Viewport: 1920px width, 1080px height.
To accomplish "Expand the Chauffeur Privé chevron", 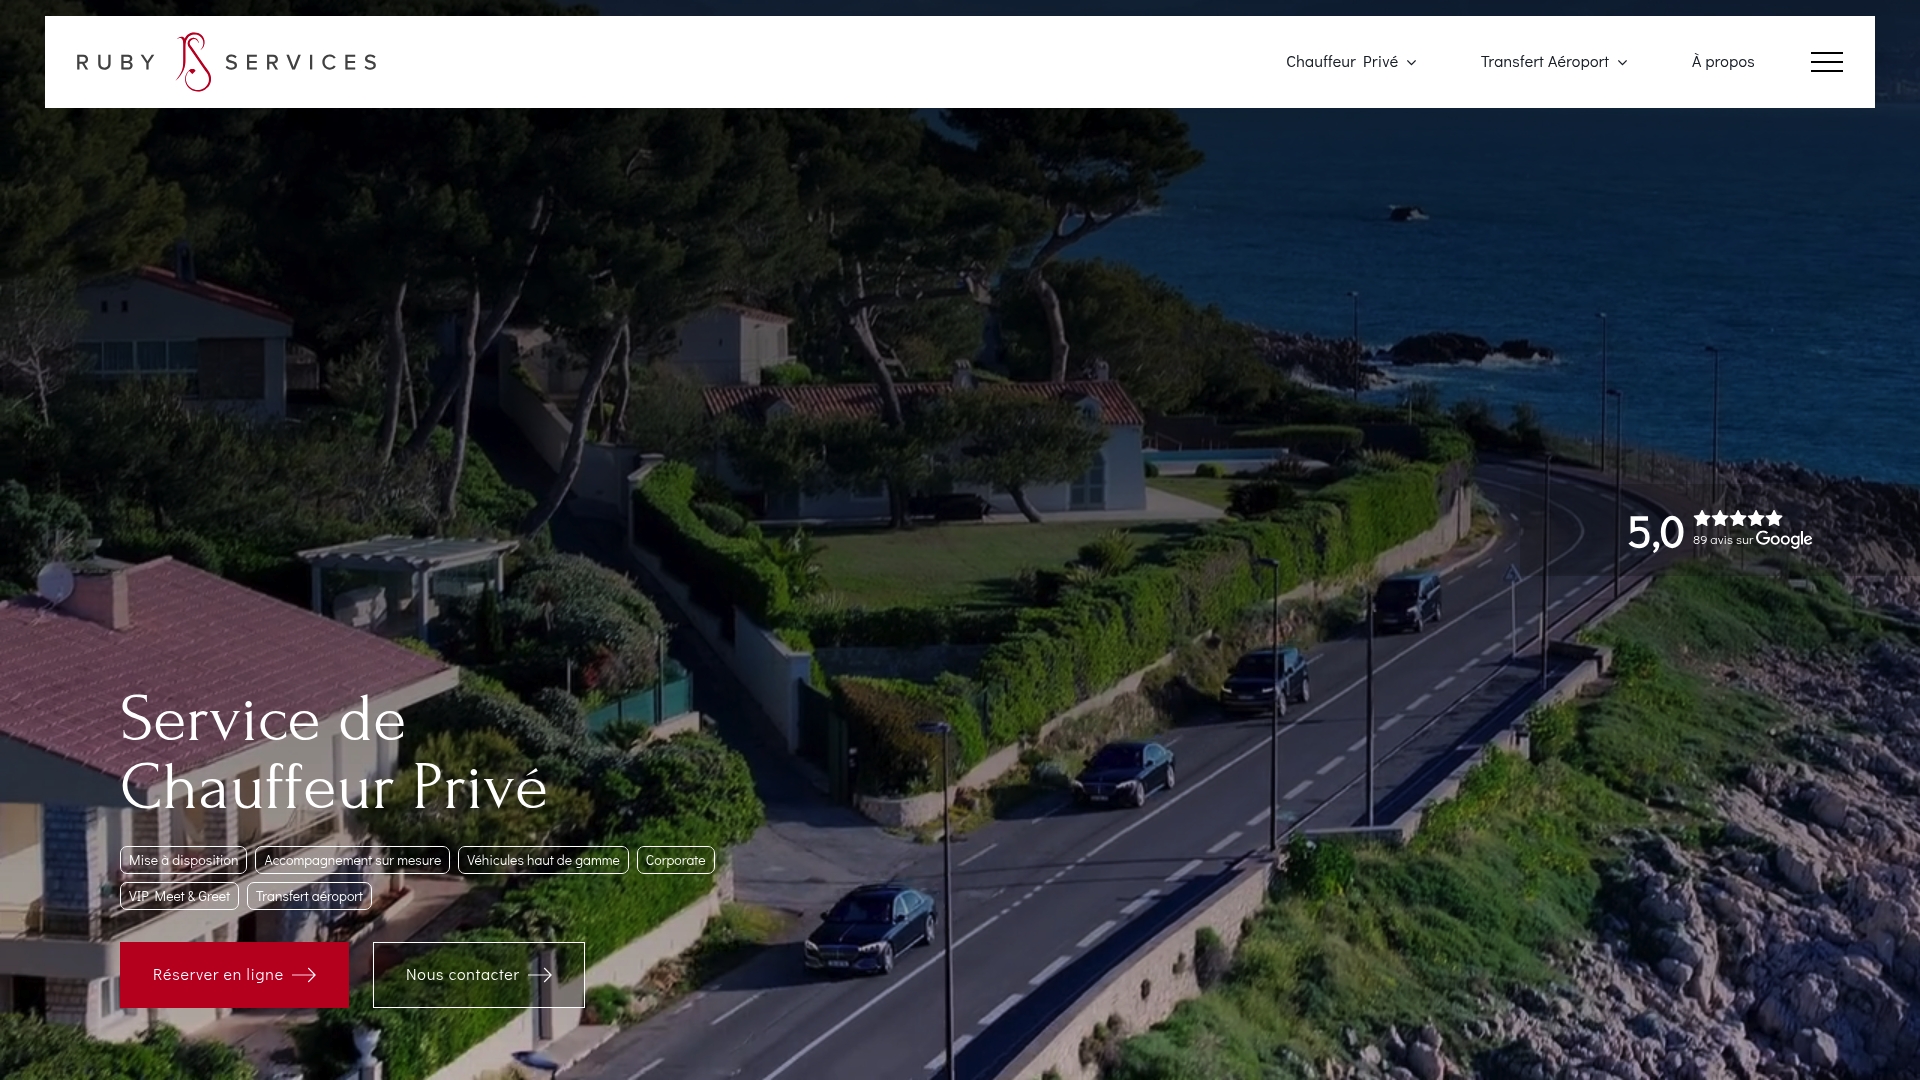I will 1411,63.
